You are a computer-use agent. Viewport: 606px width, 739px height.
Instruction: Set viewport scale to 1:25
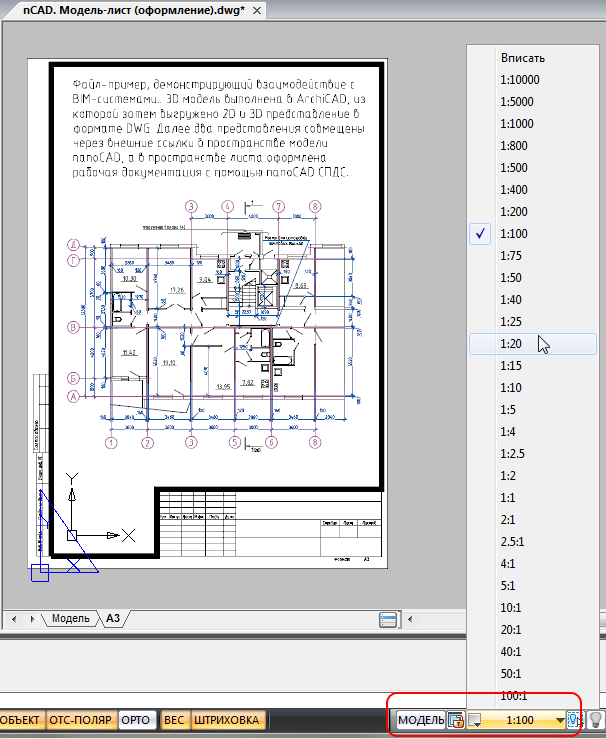[x=532, y=322]
